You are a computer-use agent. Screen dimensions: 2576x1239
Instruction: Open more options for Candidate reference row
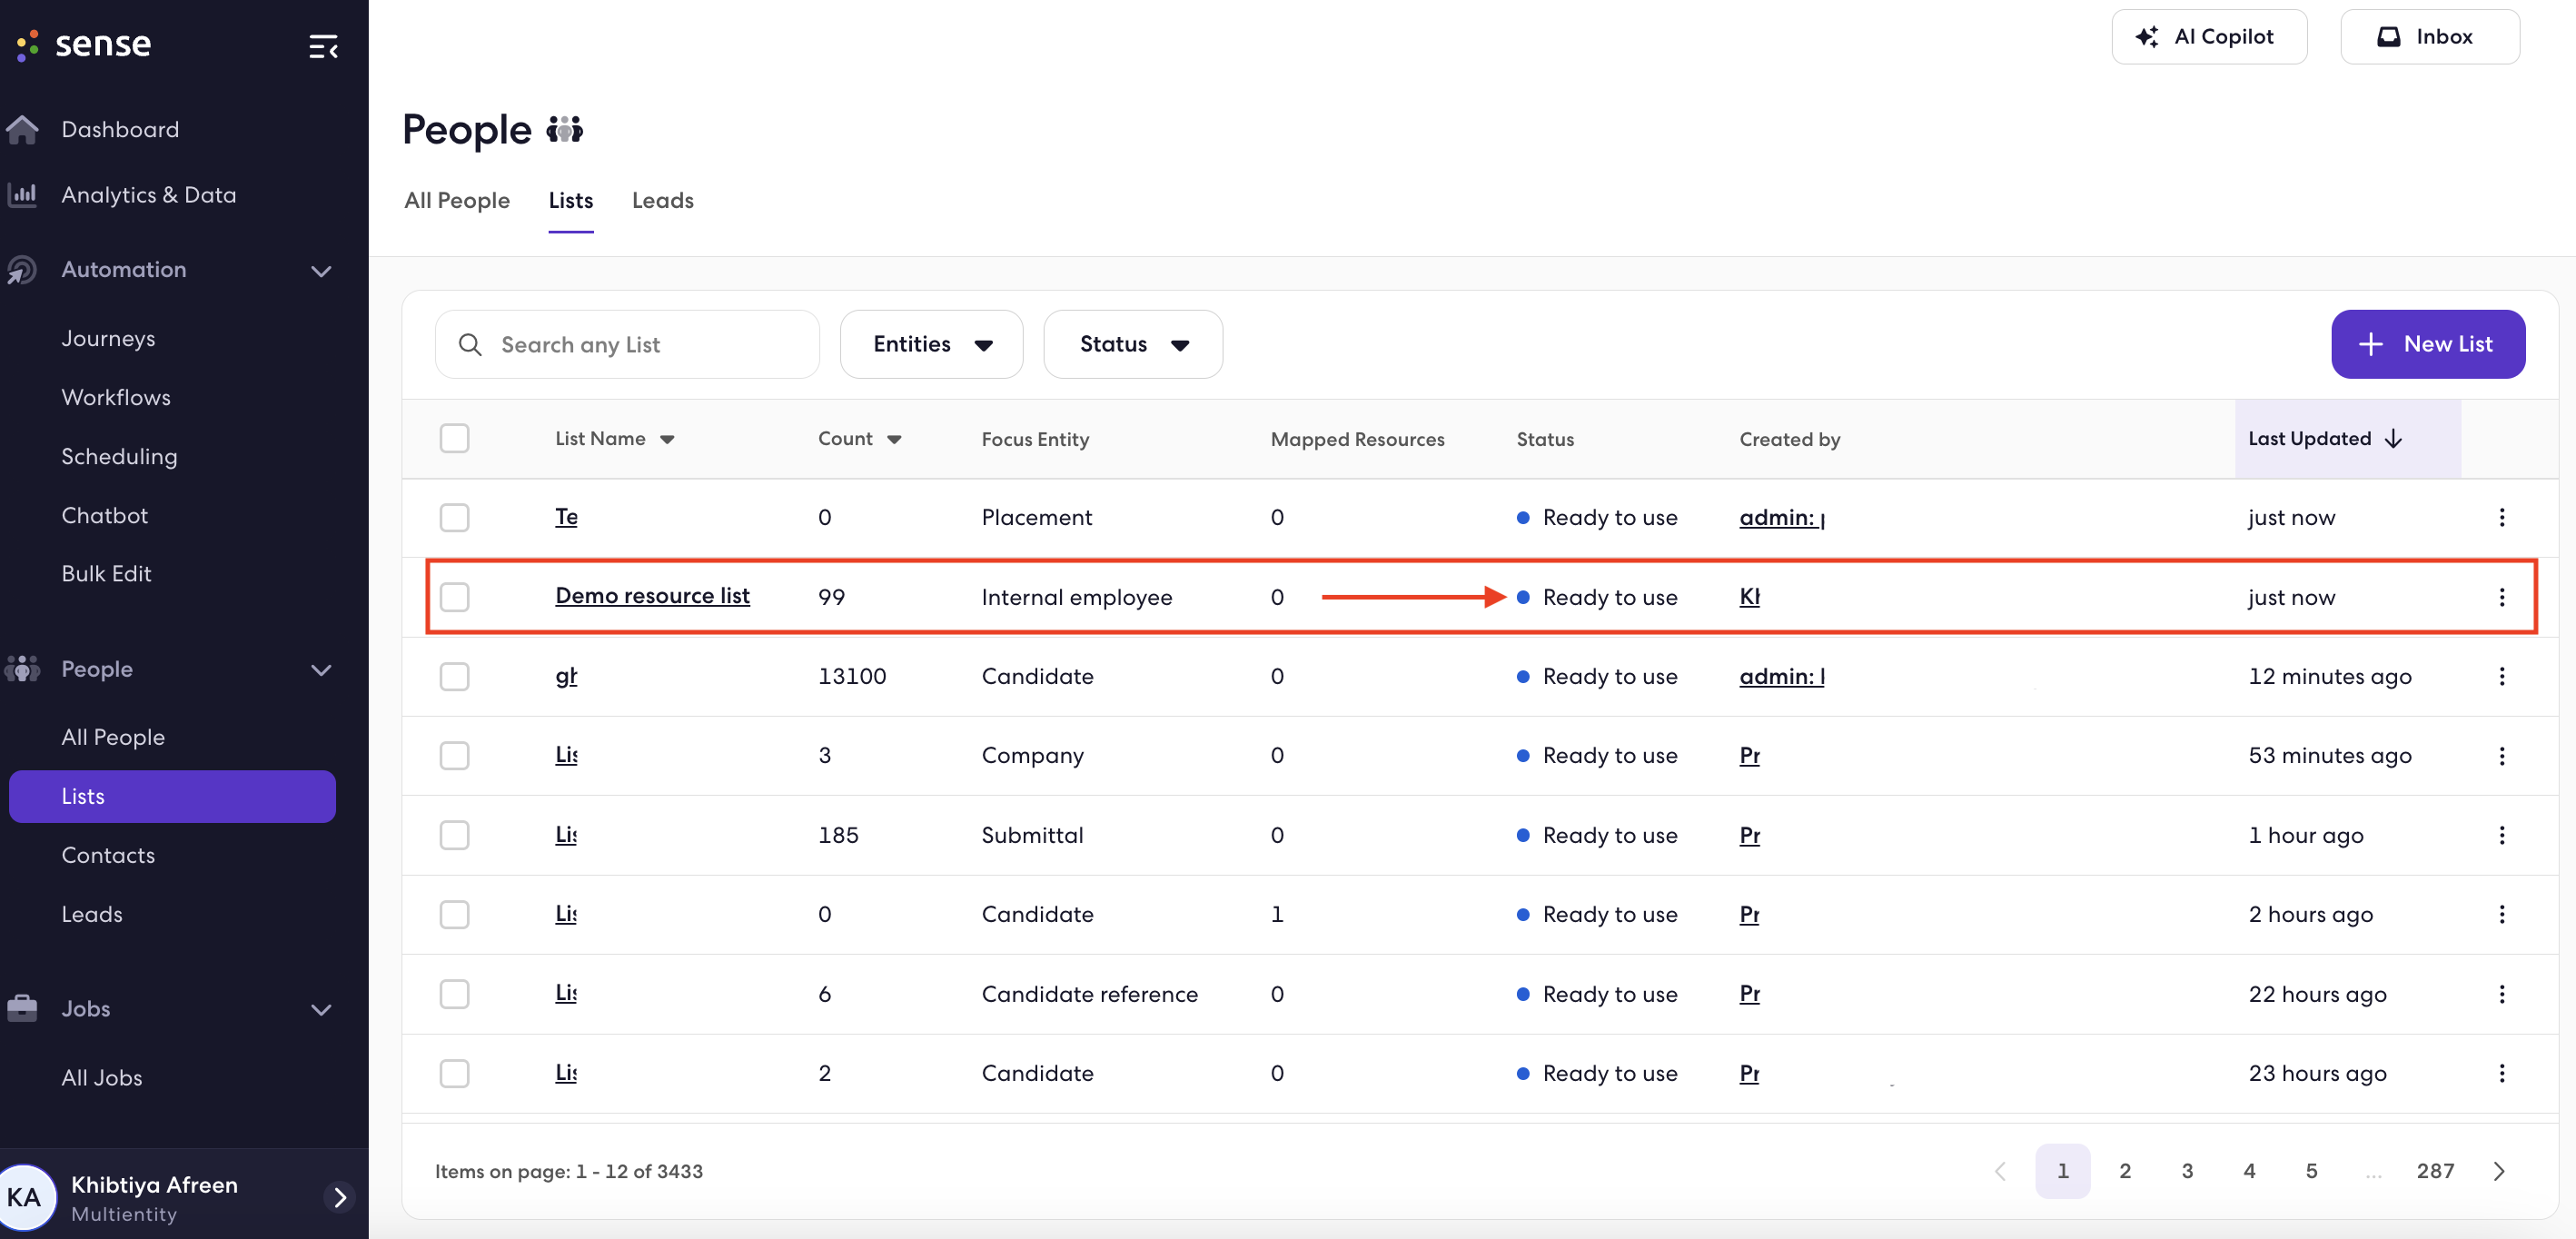pos(2501,994)
